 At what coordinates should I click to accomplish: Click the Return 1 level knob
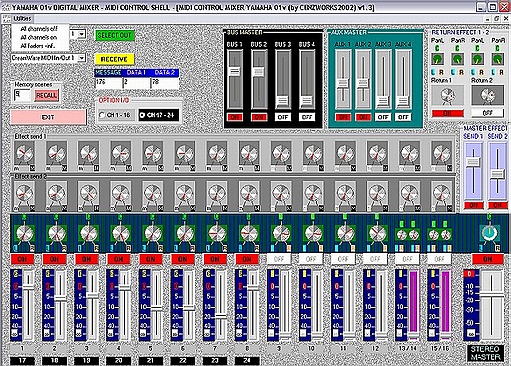coord(447,95)
